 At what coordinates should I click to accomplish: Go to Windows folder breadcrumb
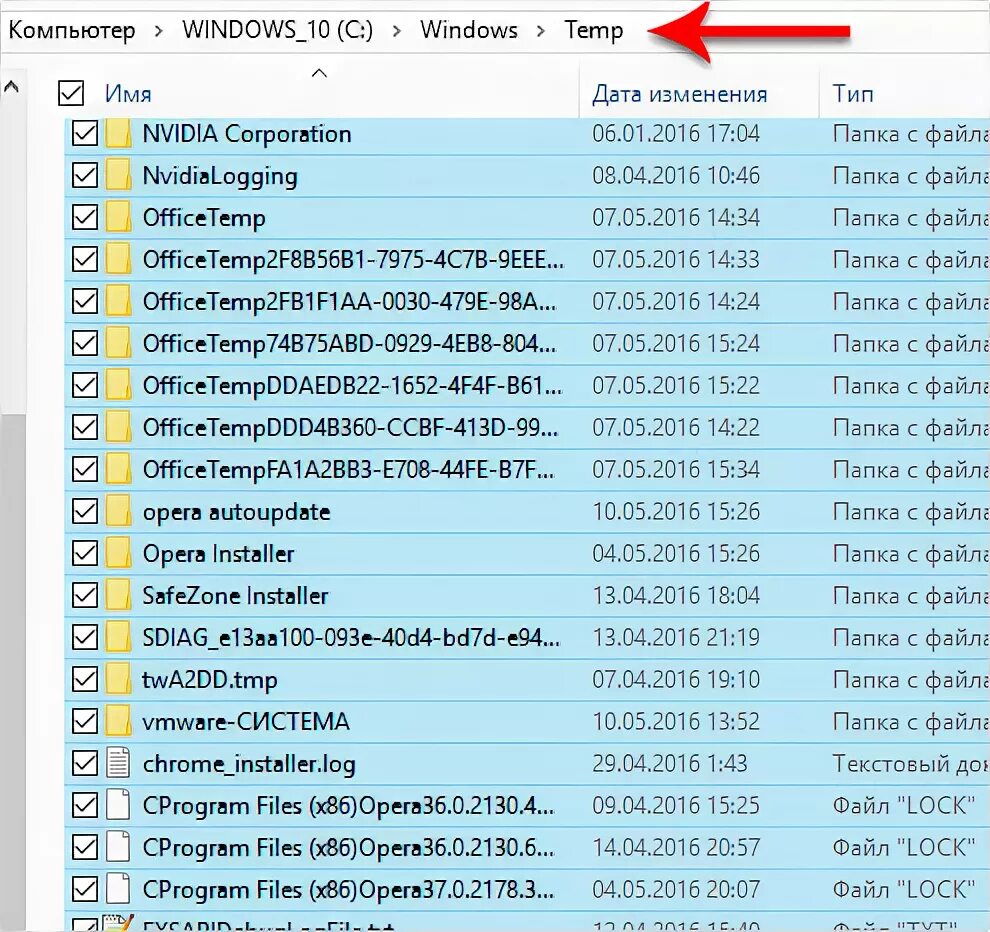(469, 30)
